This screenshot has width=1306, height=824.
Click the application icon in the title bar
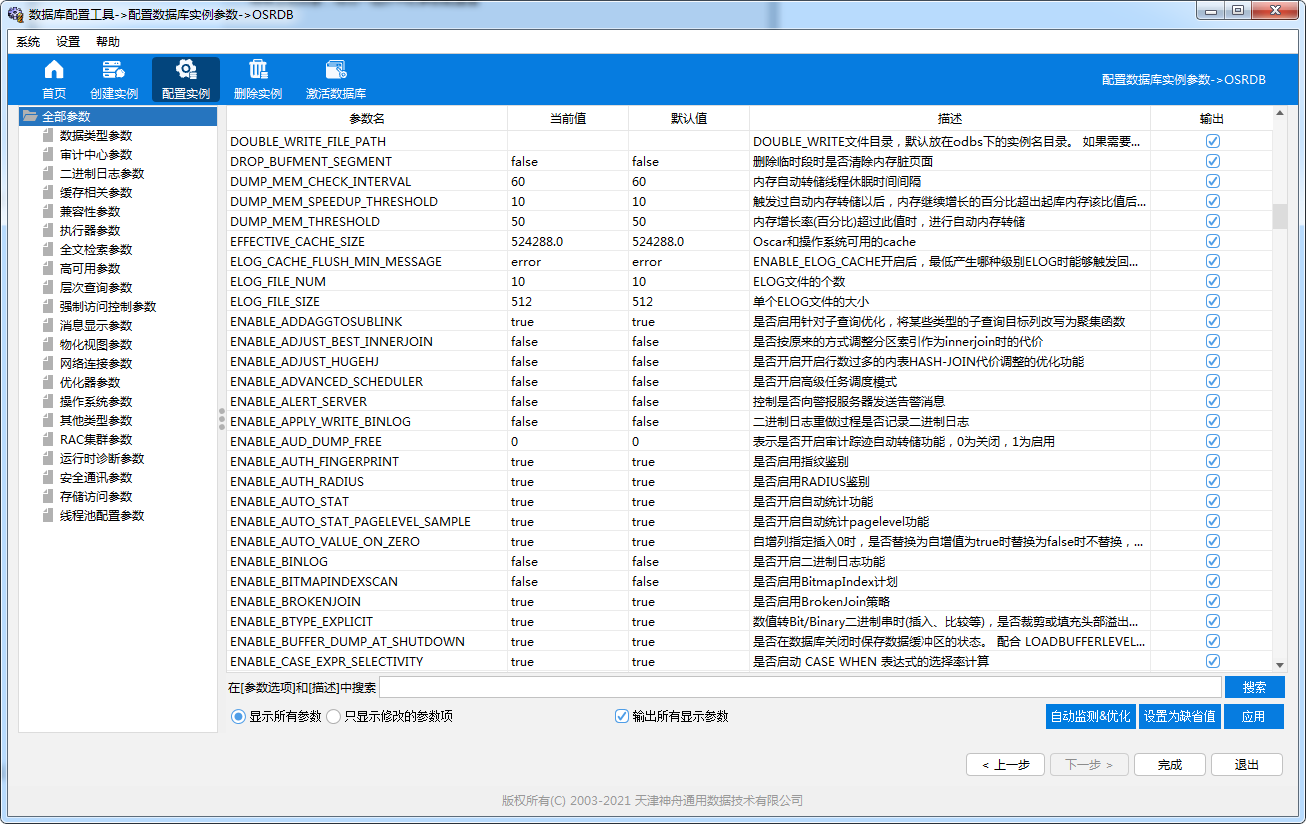click(14, 10)
